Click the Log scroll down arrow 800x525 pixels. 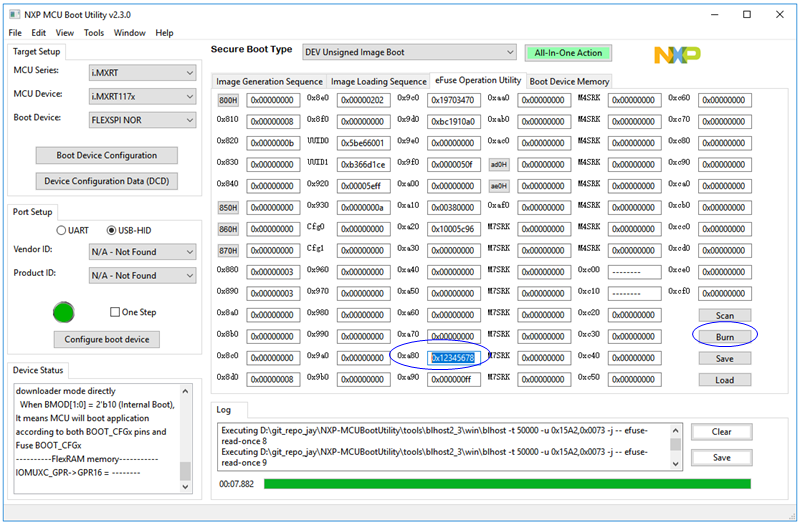coord(676,464)
